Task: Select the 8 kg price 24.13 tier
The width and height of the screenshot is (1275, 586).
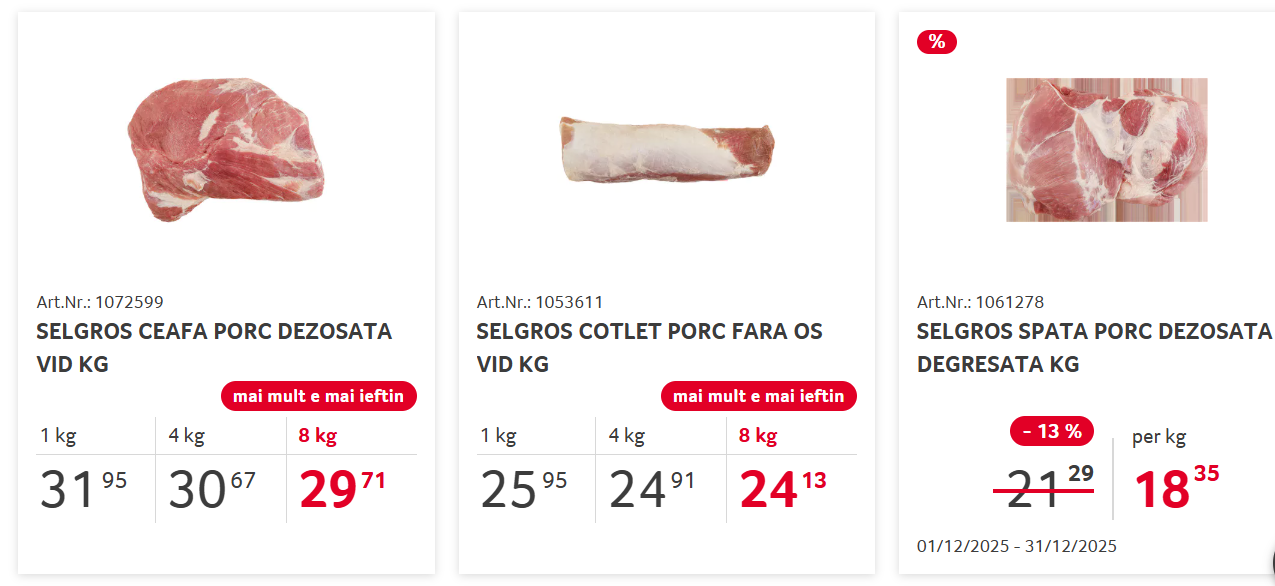Action: [x=792, y=470]
